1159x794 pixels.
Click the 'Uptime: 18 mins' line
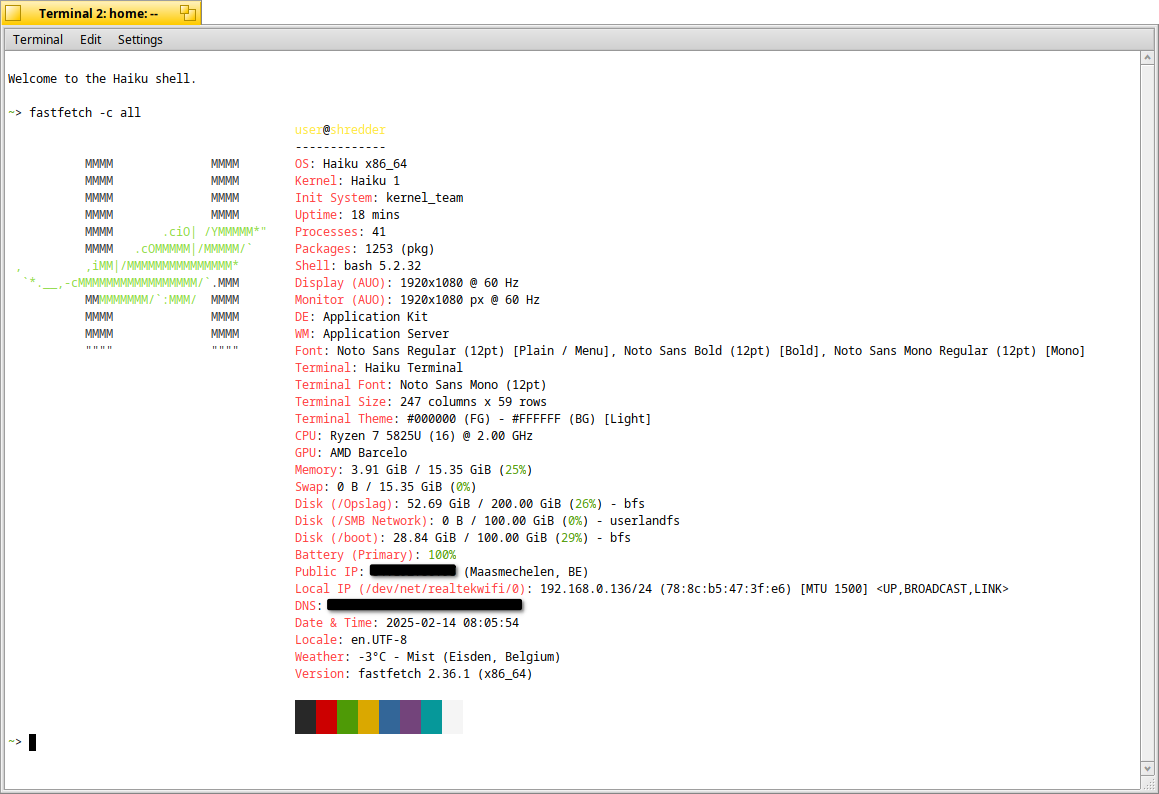tap(347, 214)
